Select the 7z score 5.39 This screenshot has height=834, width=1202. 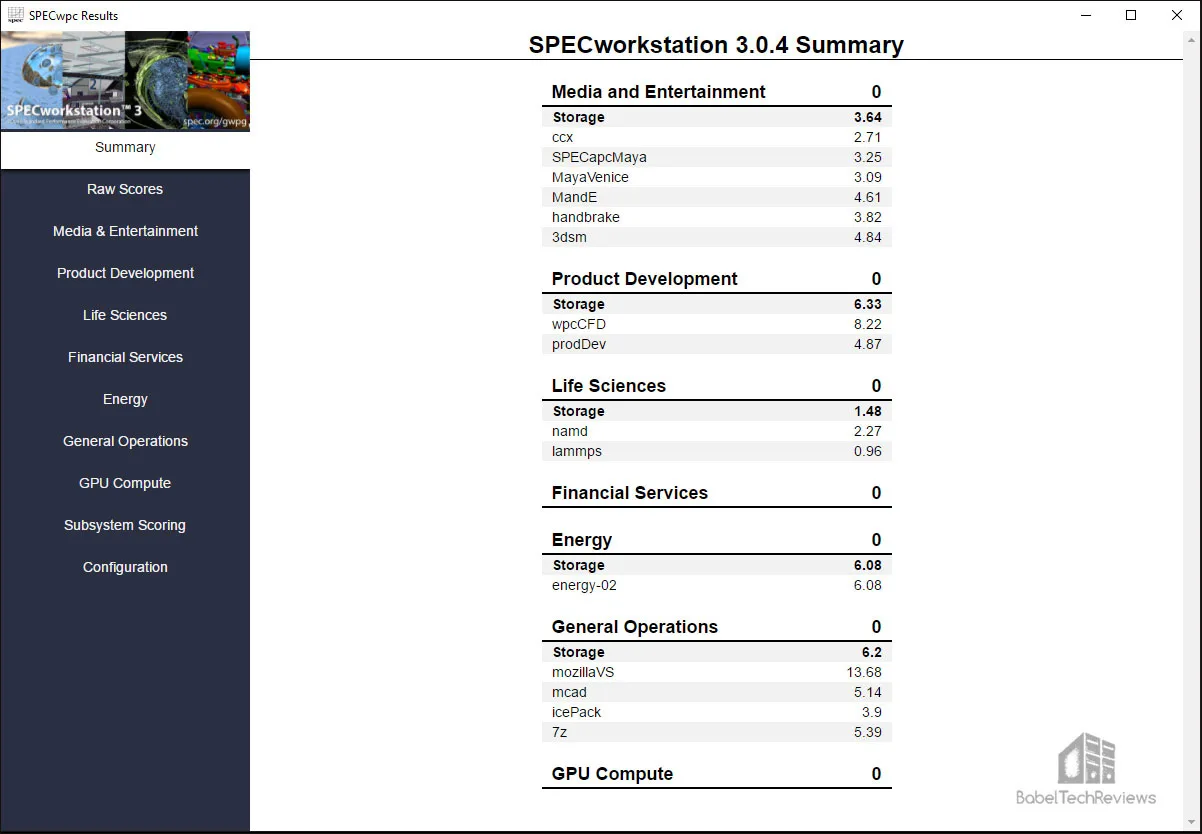[x=867, y=732]
